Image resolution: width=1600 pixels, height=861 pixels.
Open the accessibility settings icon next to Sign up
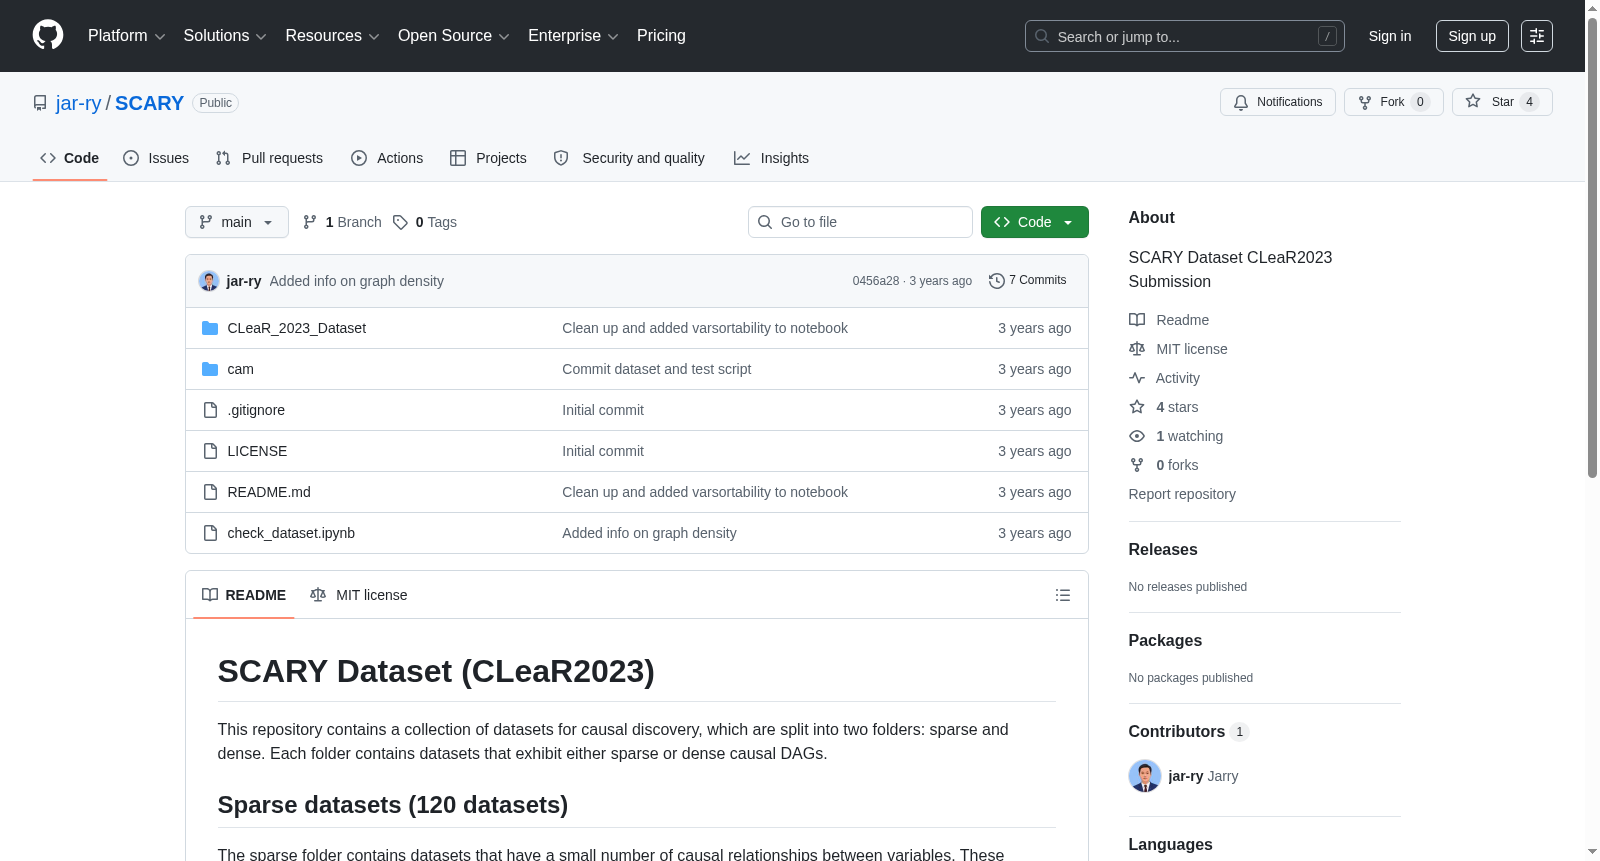point(1537,36)
